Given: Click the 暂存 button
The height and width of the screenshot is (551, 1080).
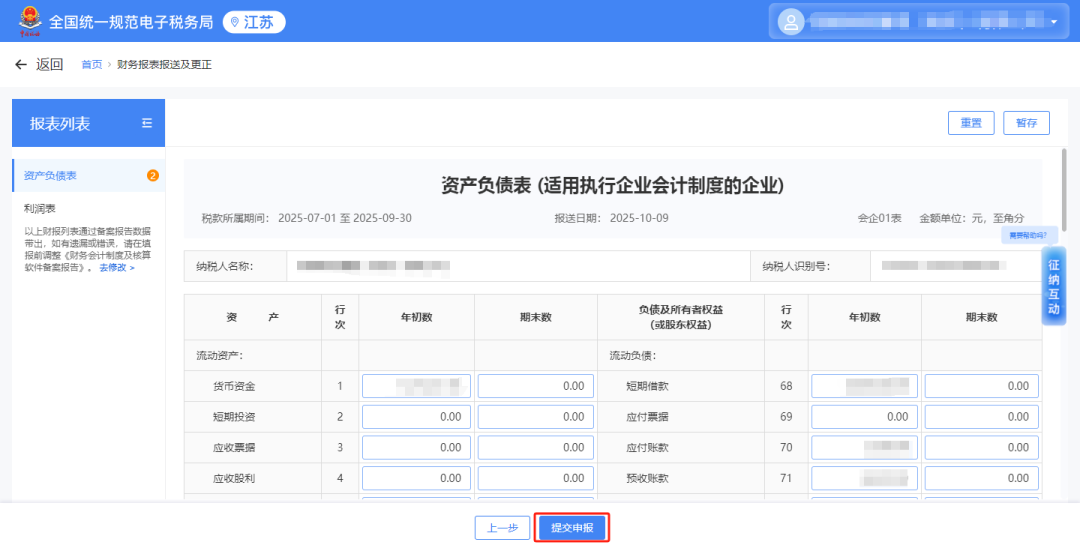Looking at the screenshot, I should click(x=1026, y=123).
